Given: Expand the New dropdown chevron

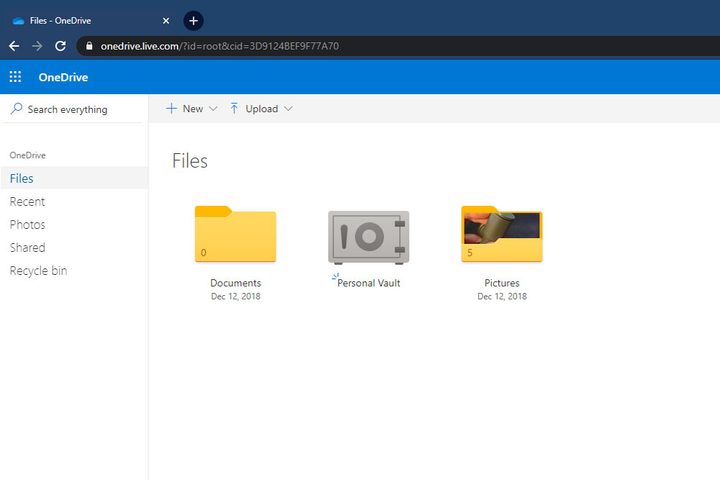Looking at the screenshot, I should (213, 109).
